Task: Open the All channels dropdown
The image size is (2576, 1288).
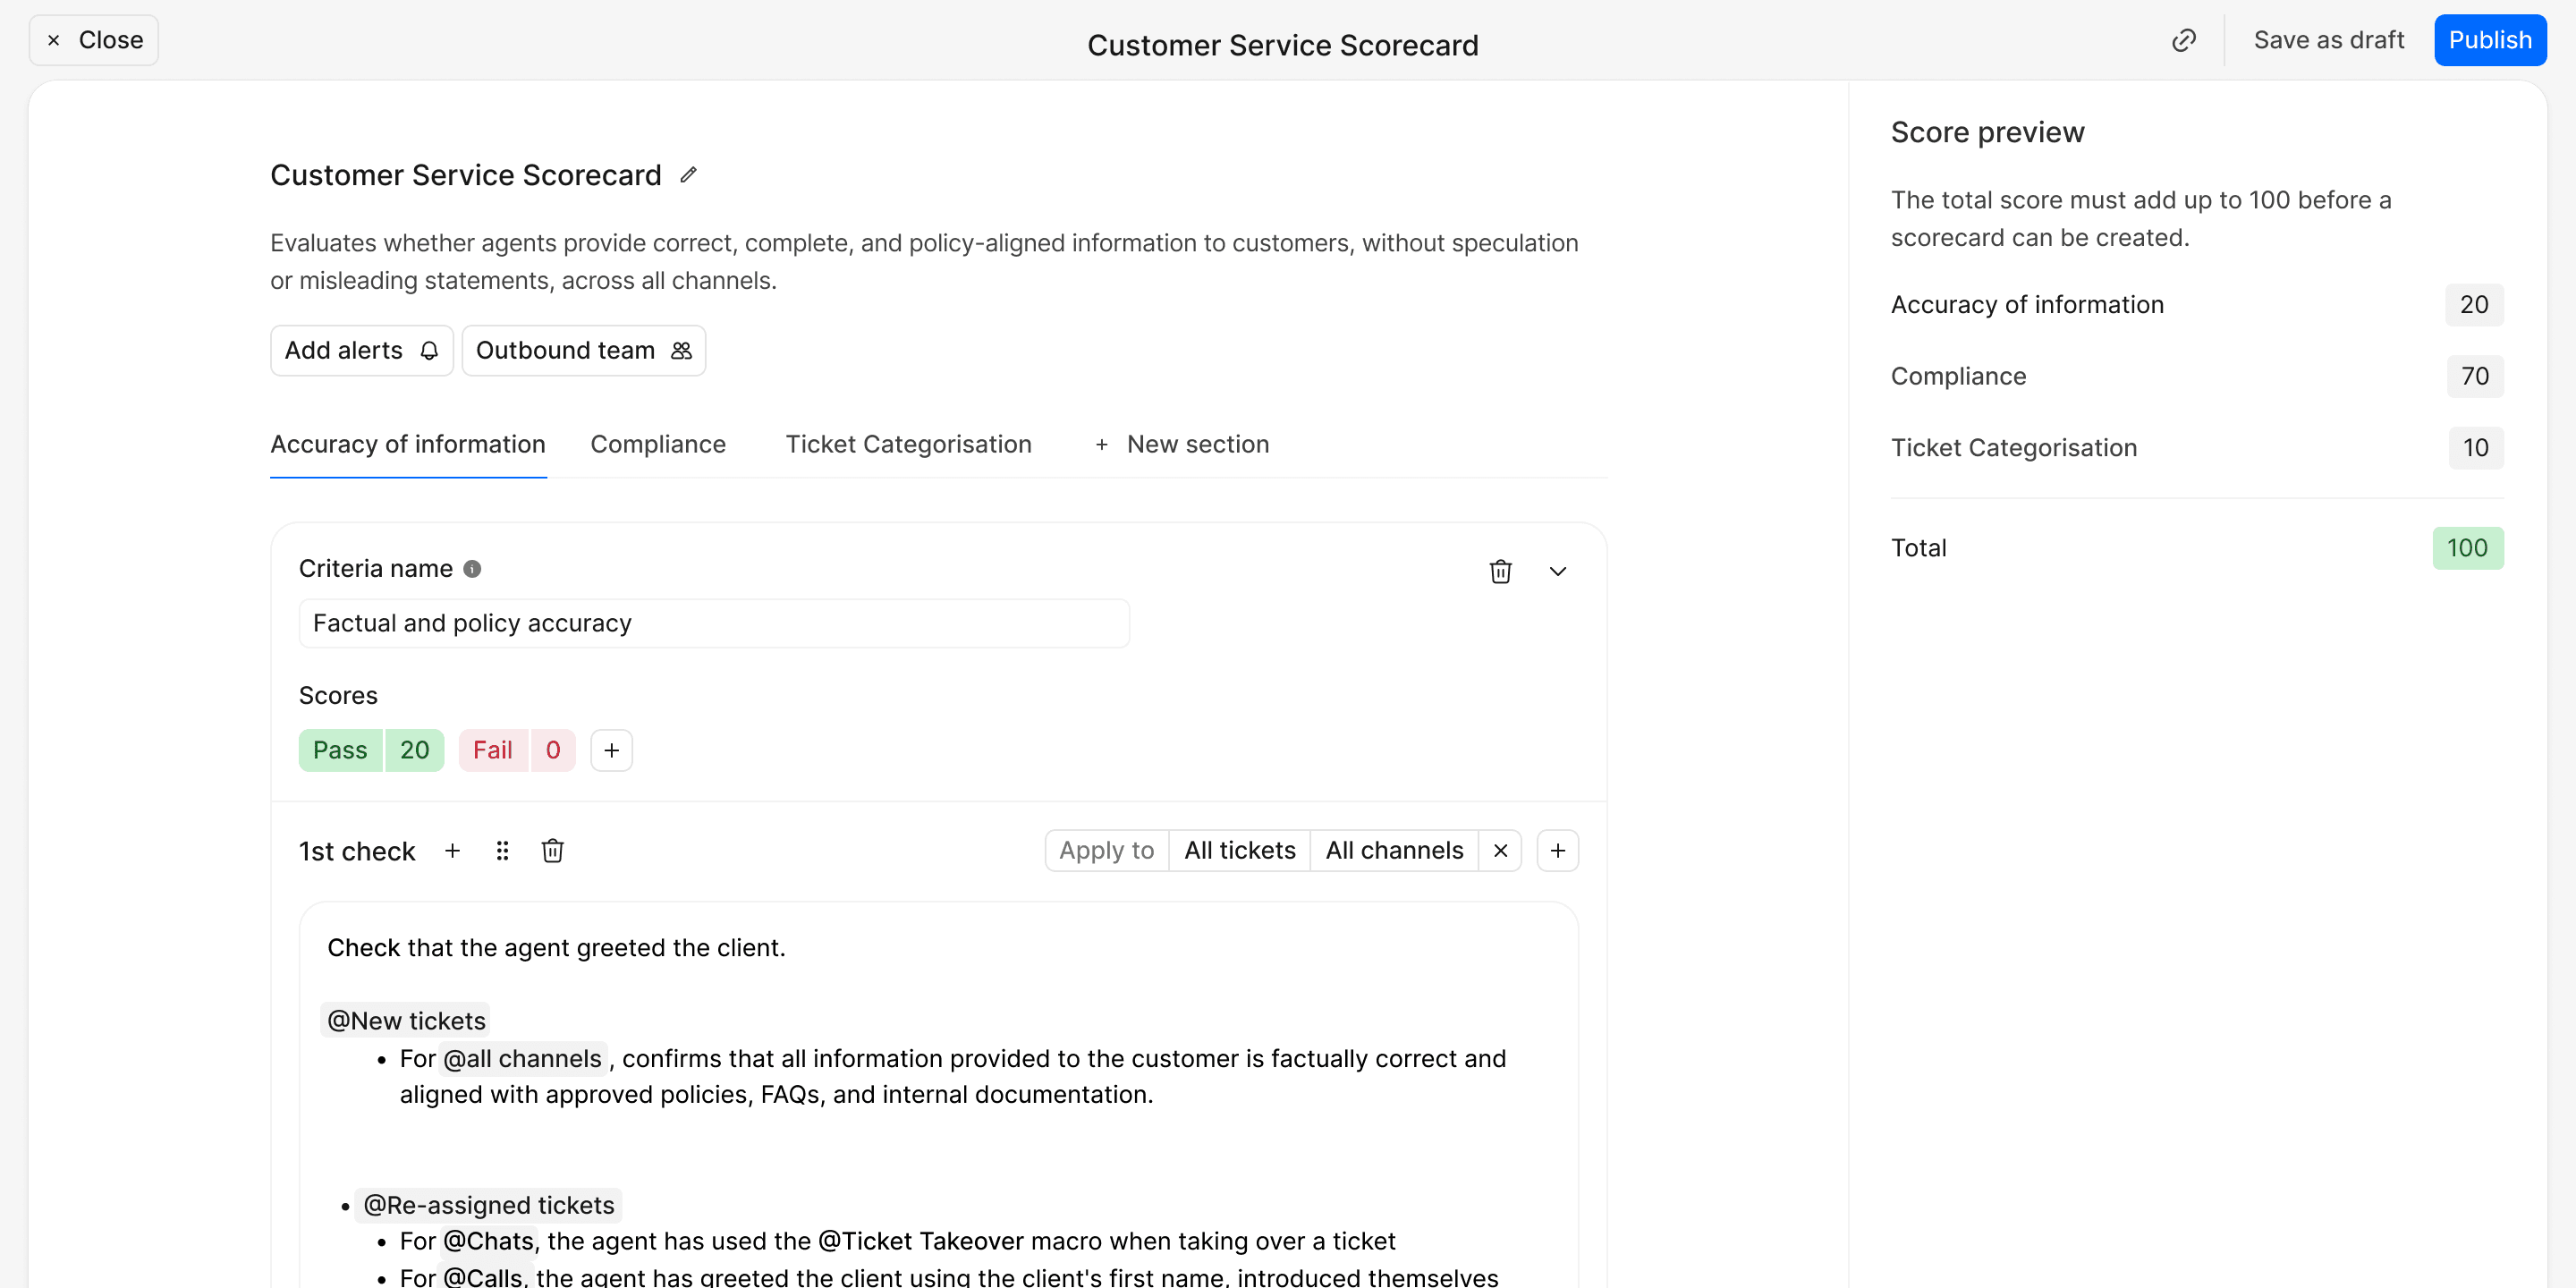Action: tap(1393, 851)
